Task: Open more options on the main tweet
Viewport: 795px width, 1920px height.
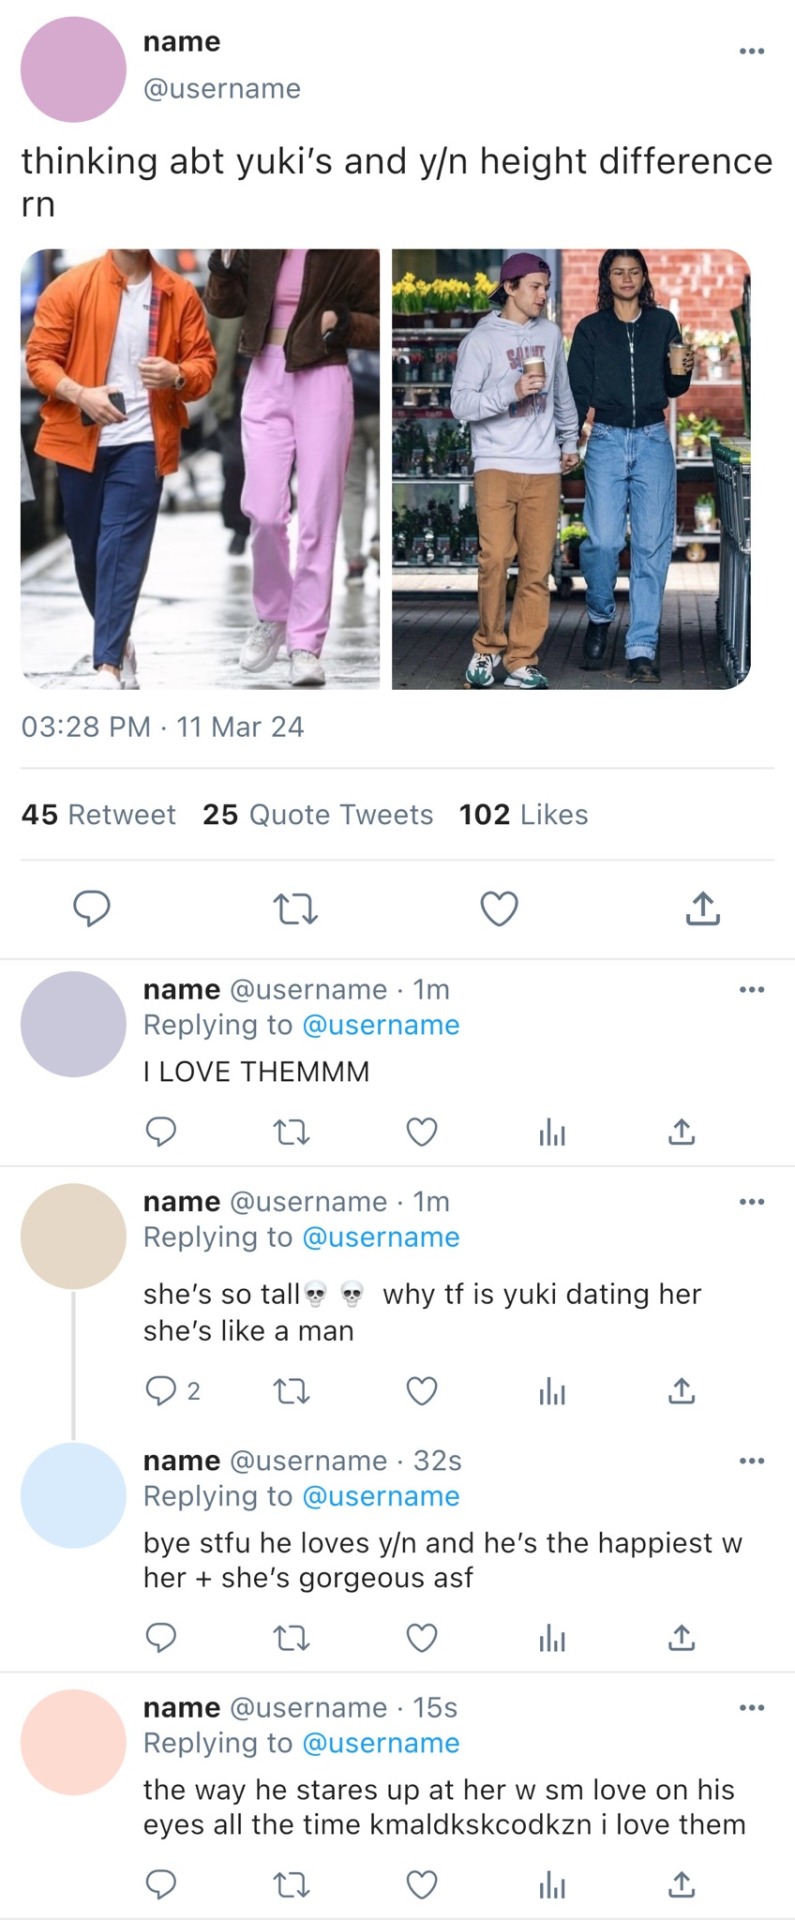Action: click(751, 51)
